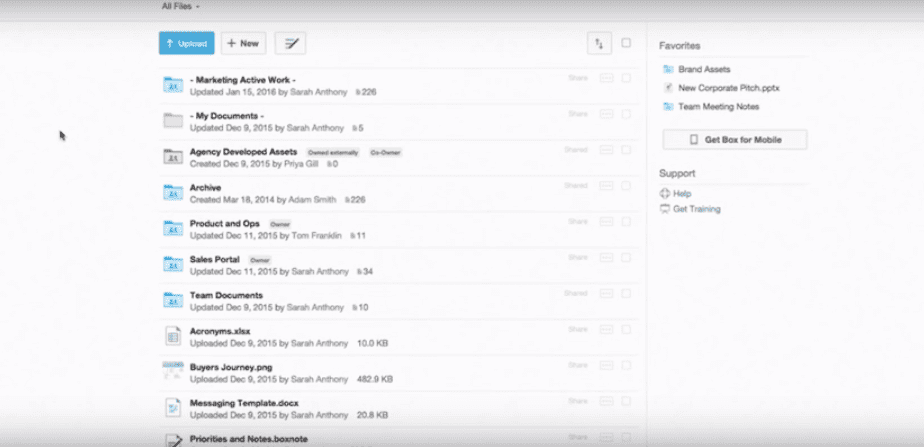Click the Marketing Active Work folder icon

[173, 85]
